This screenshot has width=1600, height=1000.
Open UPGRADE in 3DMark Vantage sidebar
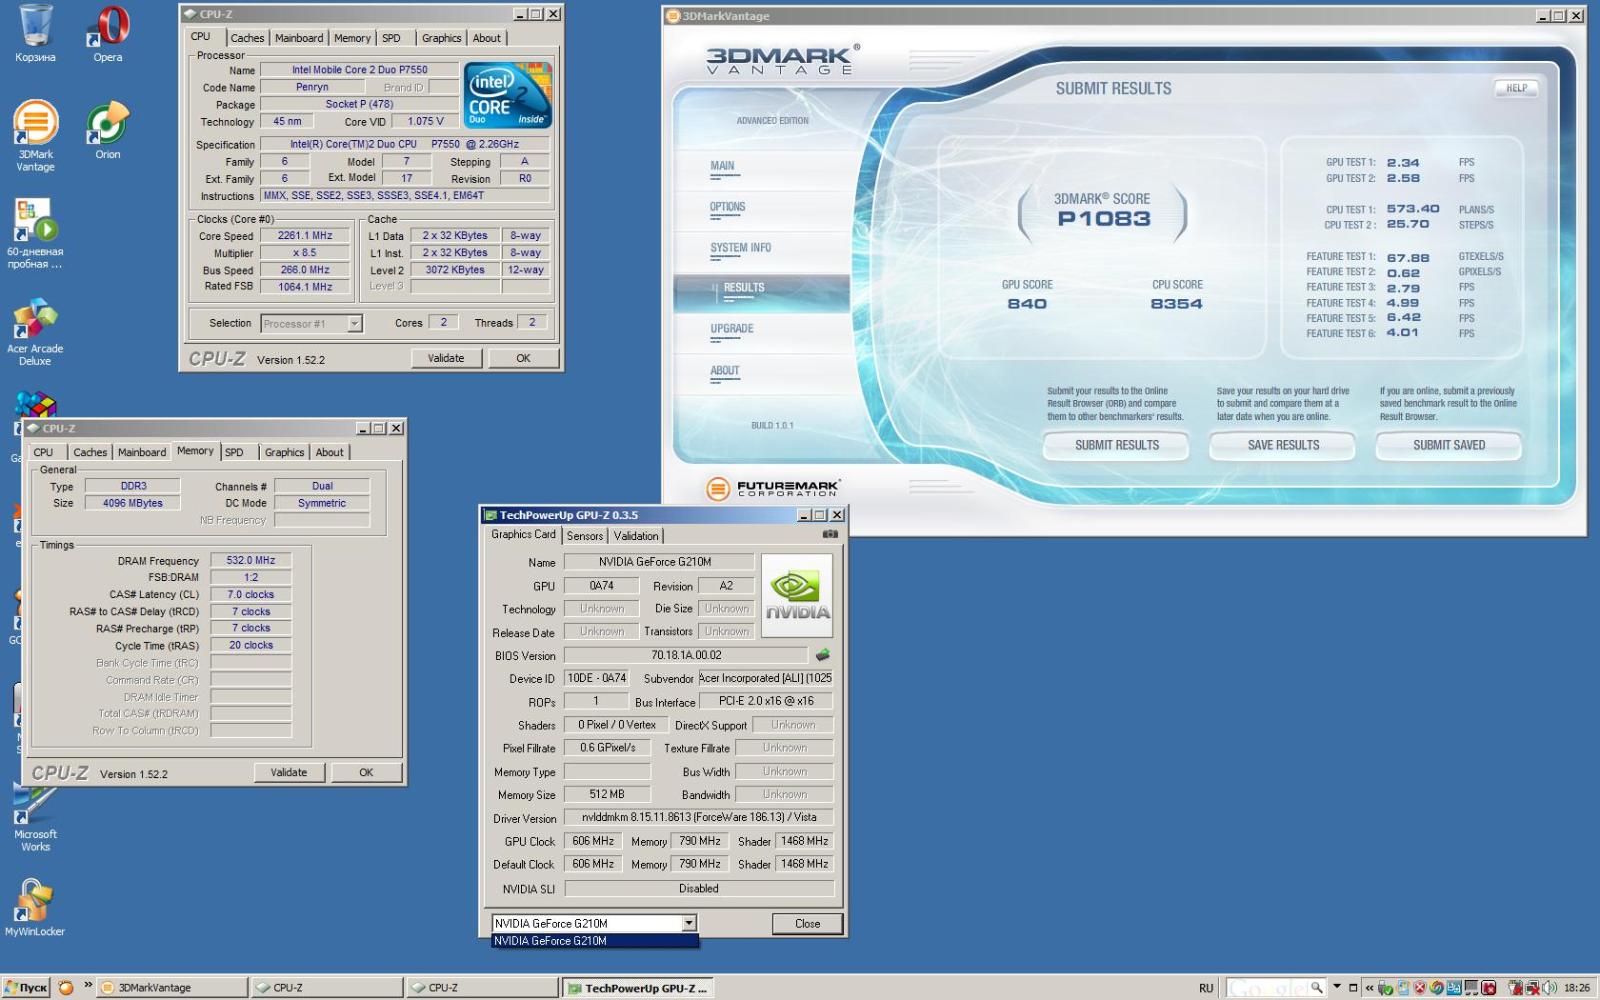click(x=732, y=329)
